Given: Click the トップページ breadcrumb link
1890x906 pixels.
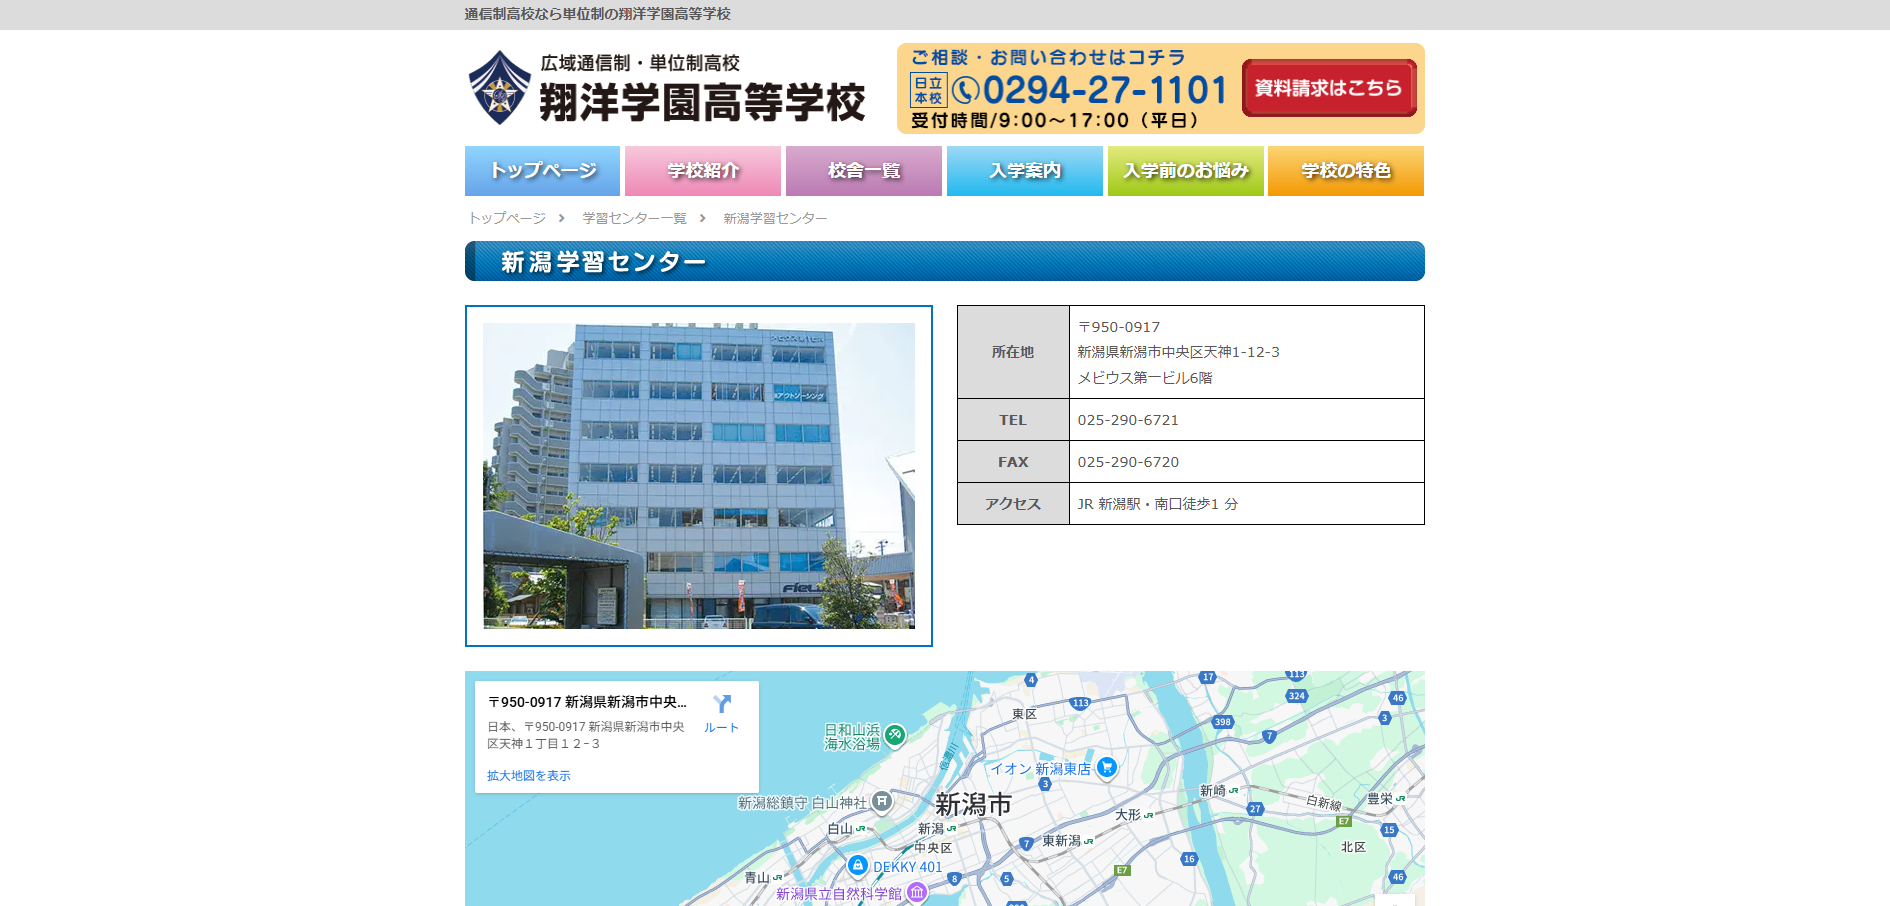Looking at the screenshot, I should [507, 218].
